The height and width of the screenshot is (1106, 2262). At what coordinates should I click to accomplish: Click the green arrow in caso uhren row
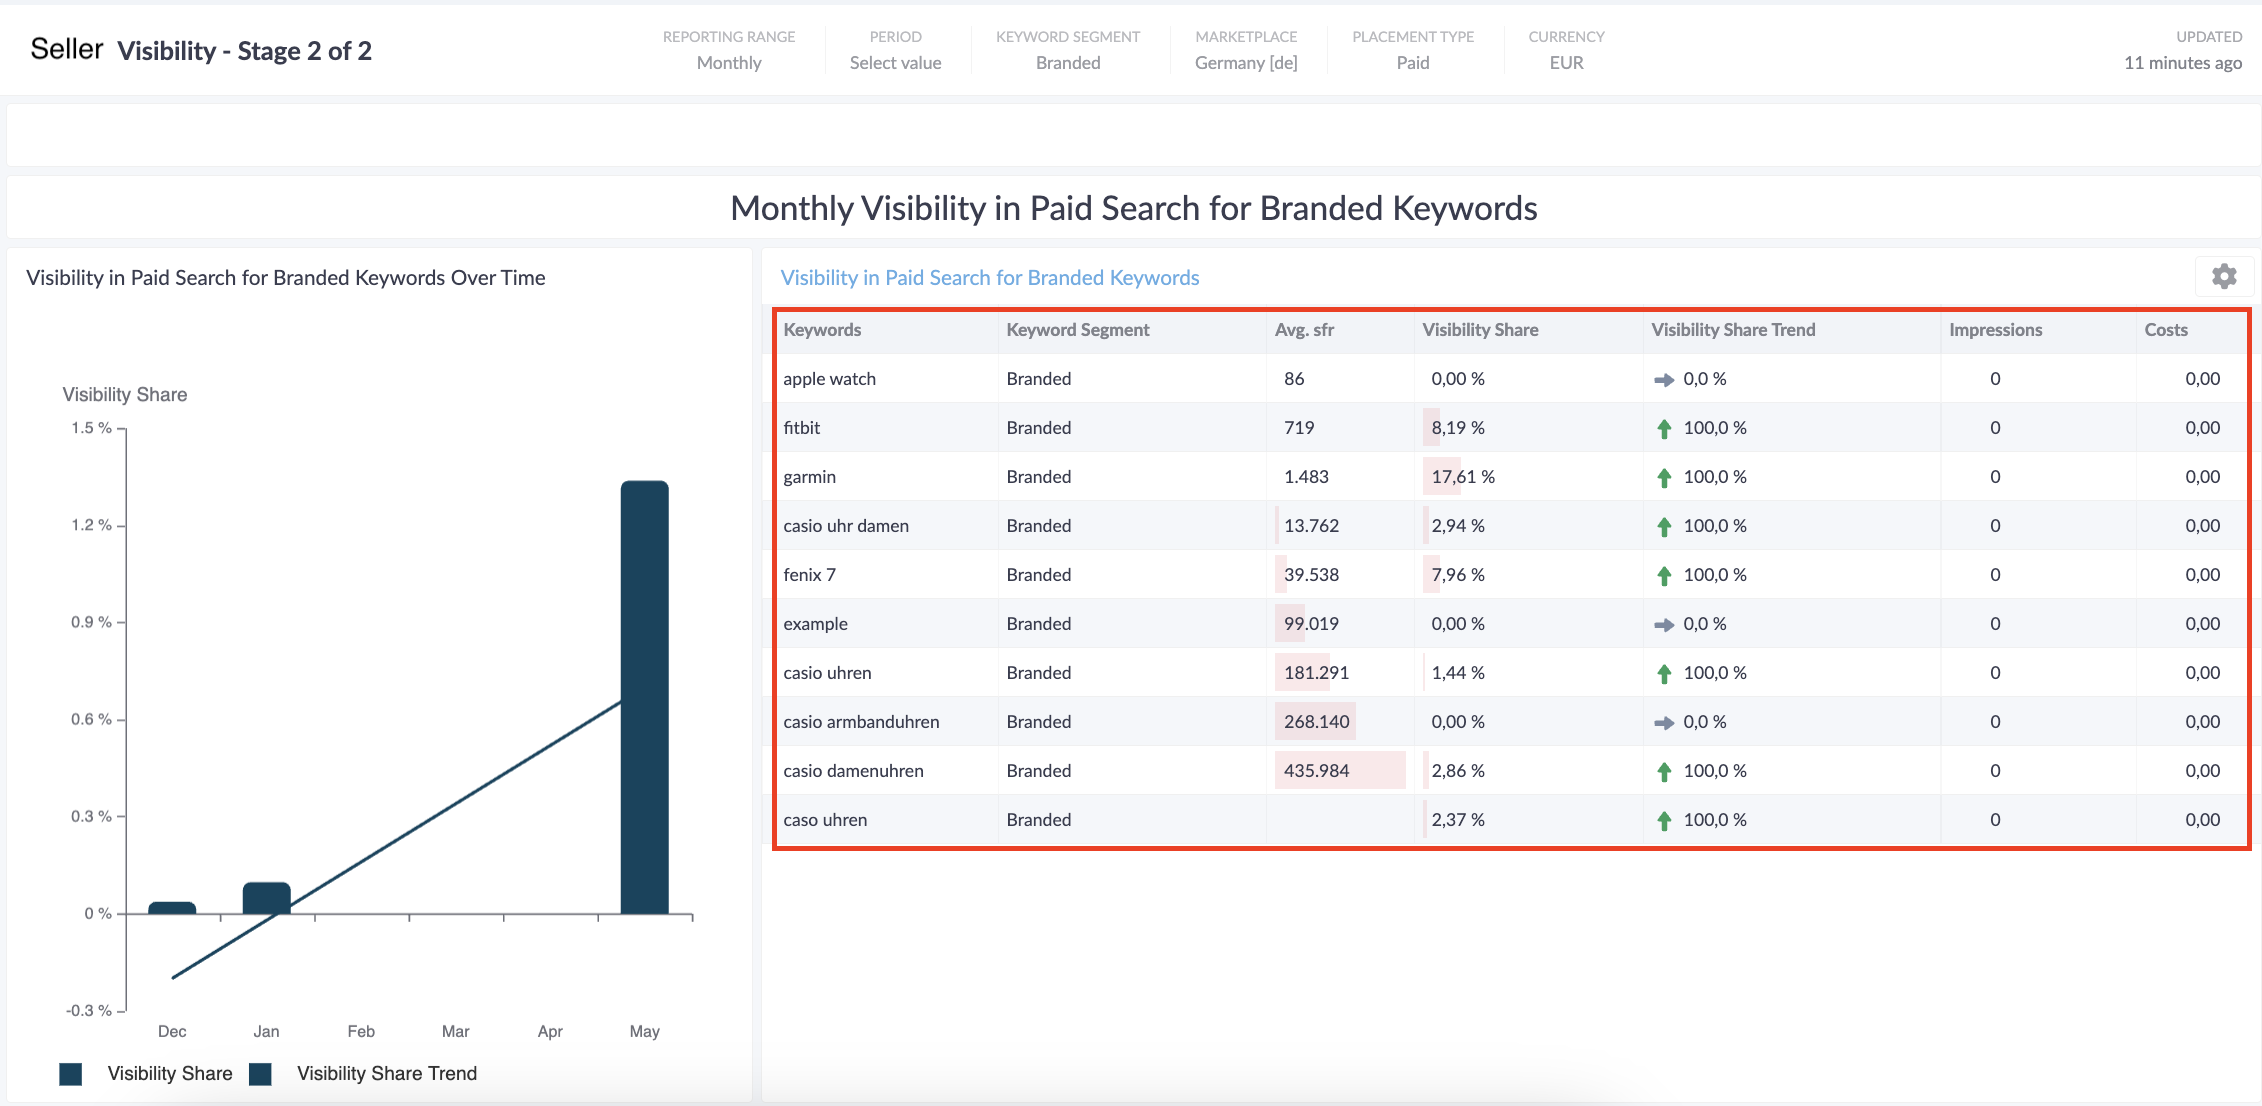(x=1664, y=821)
